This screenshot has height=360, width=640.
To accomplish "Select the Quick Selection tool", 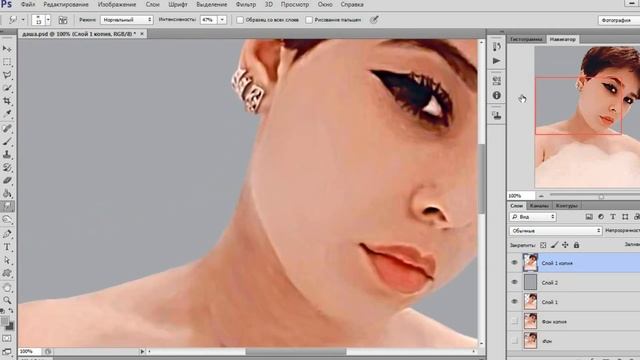I will pyautogui.click(x=7, y=88).
